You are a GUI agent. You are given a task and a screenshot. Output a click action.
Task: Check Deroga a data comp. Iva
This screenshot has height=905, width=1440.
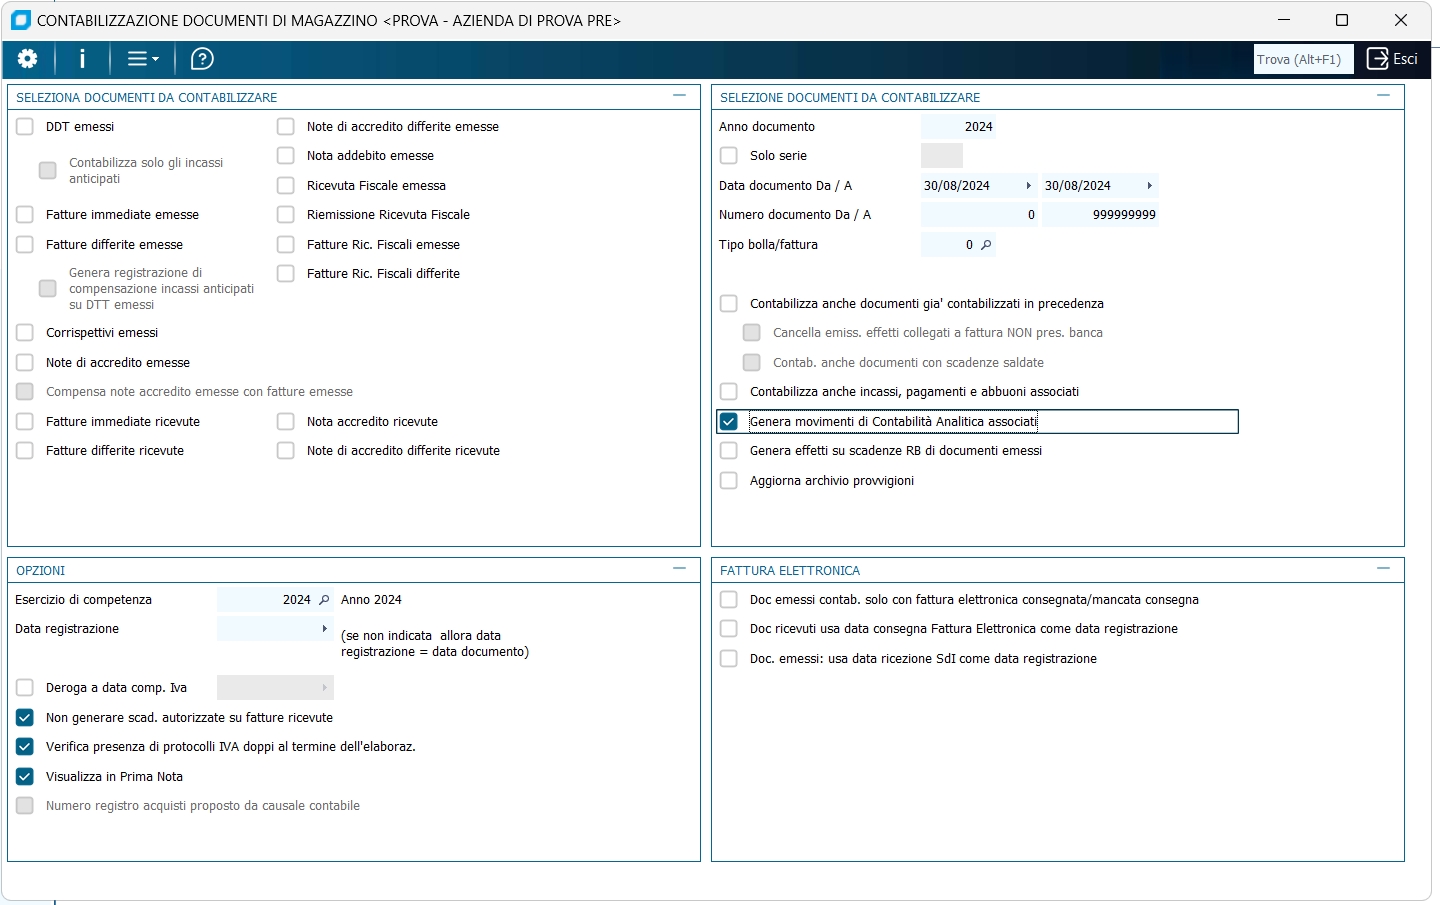coord(25,688)
